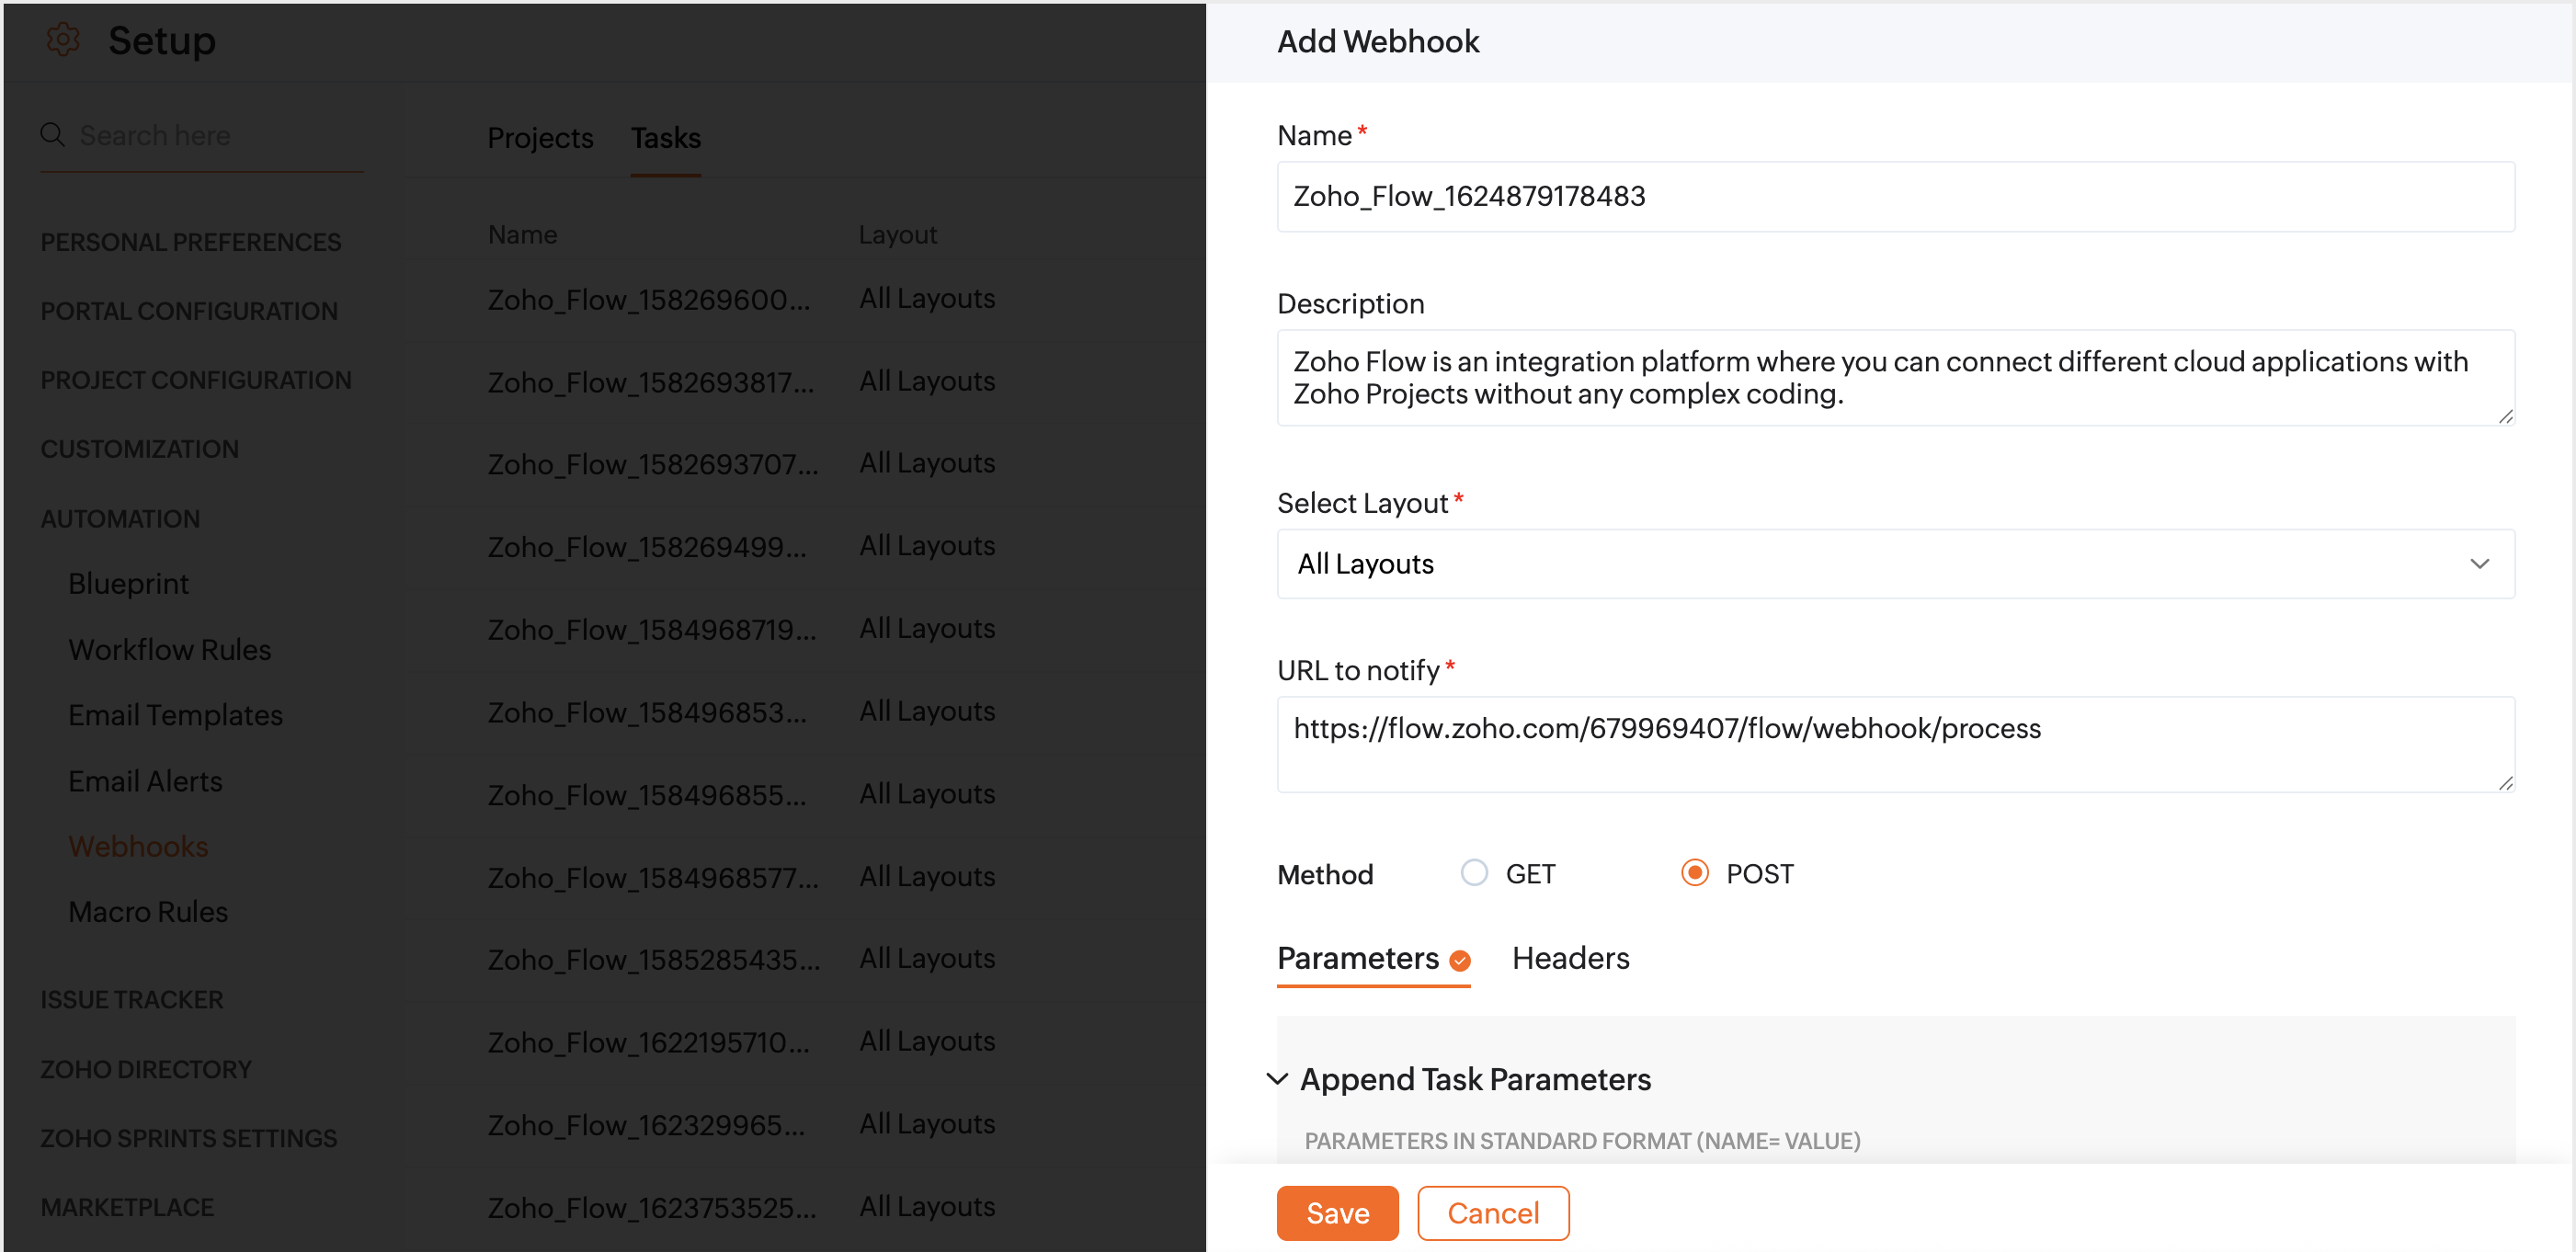The image size is (2576, 1252).
Task: Click the URL field resize handle
Action: [x=2505, y=784]
